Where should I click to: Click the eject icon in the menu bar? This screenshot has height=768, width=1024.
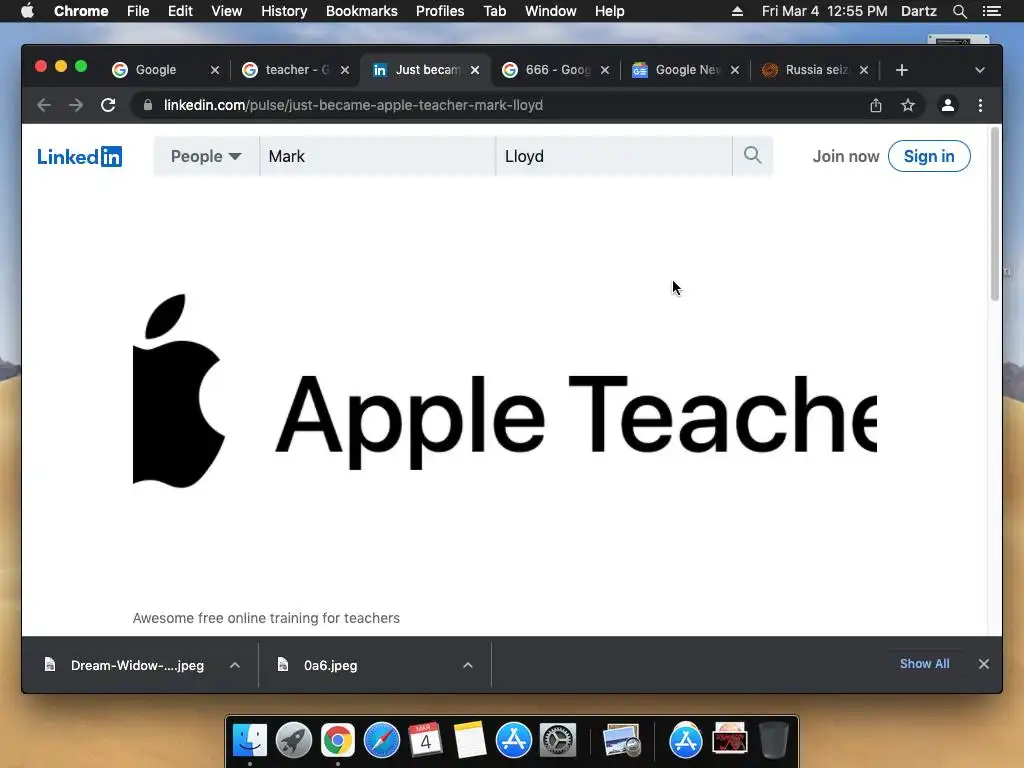737,11
